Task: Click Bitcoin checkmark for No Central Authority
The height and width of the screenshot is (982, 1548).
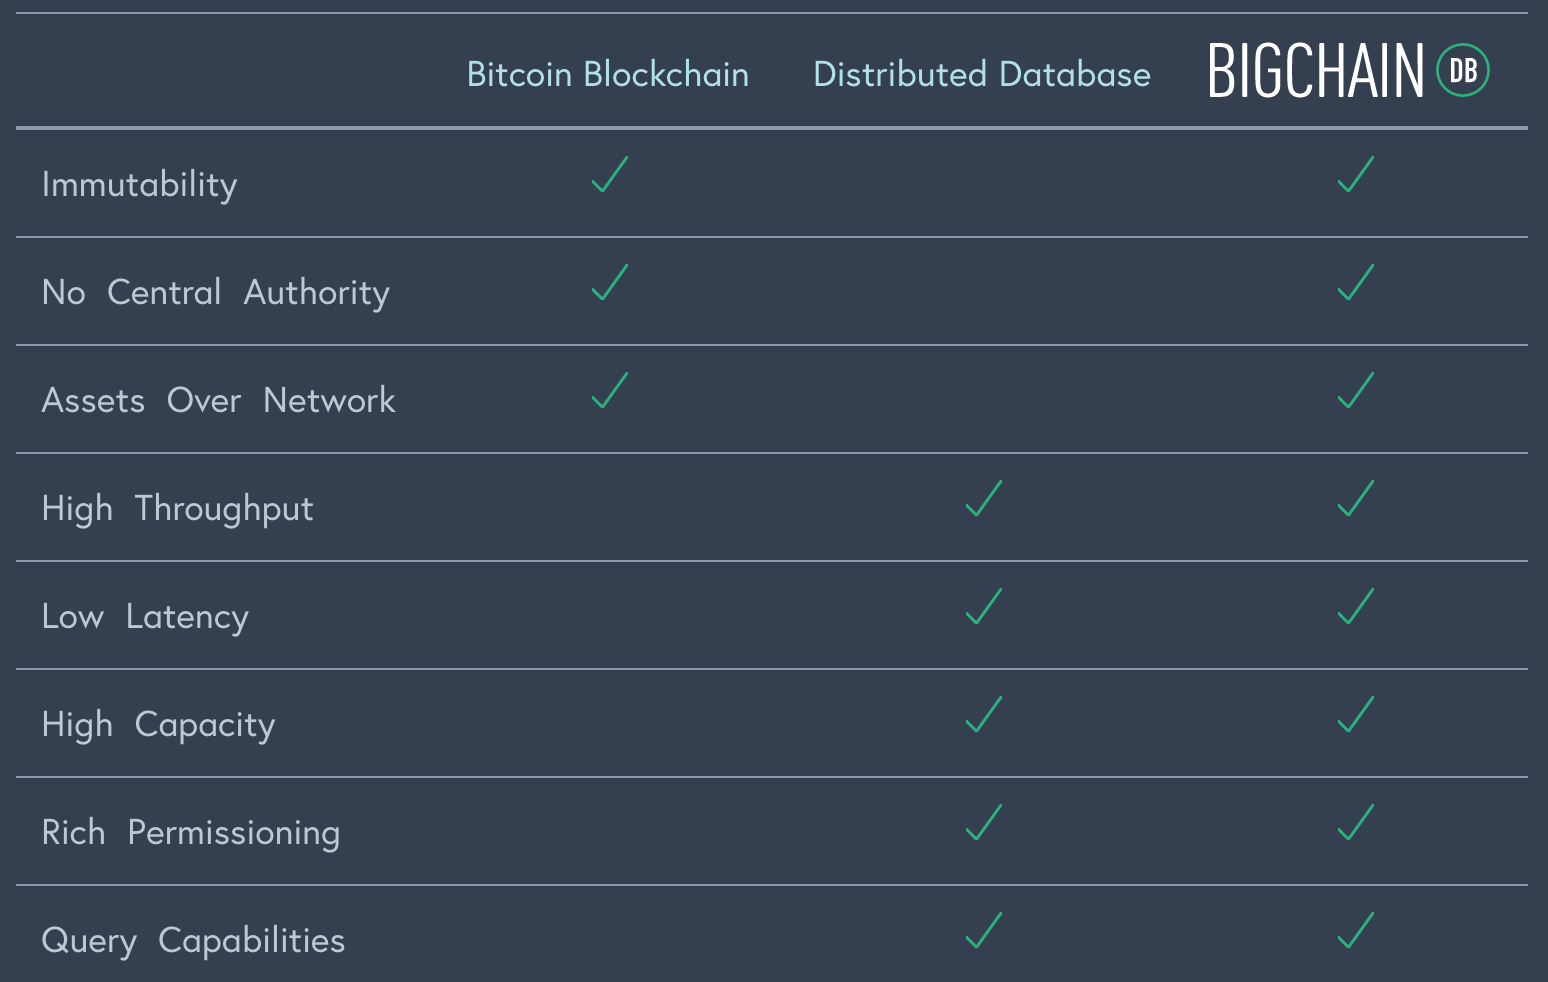Action: tap(609, 283)
